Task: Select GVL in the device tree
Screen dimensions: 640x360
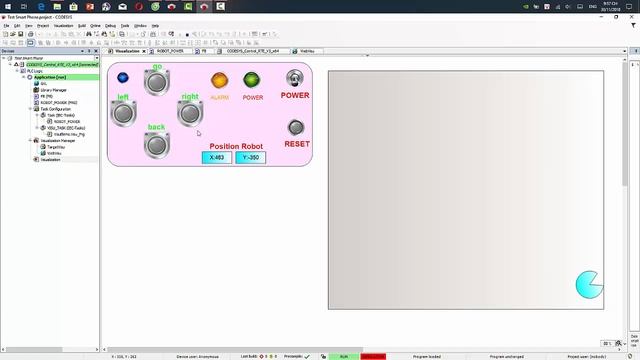Action: click(x=44, y=84)
